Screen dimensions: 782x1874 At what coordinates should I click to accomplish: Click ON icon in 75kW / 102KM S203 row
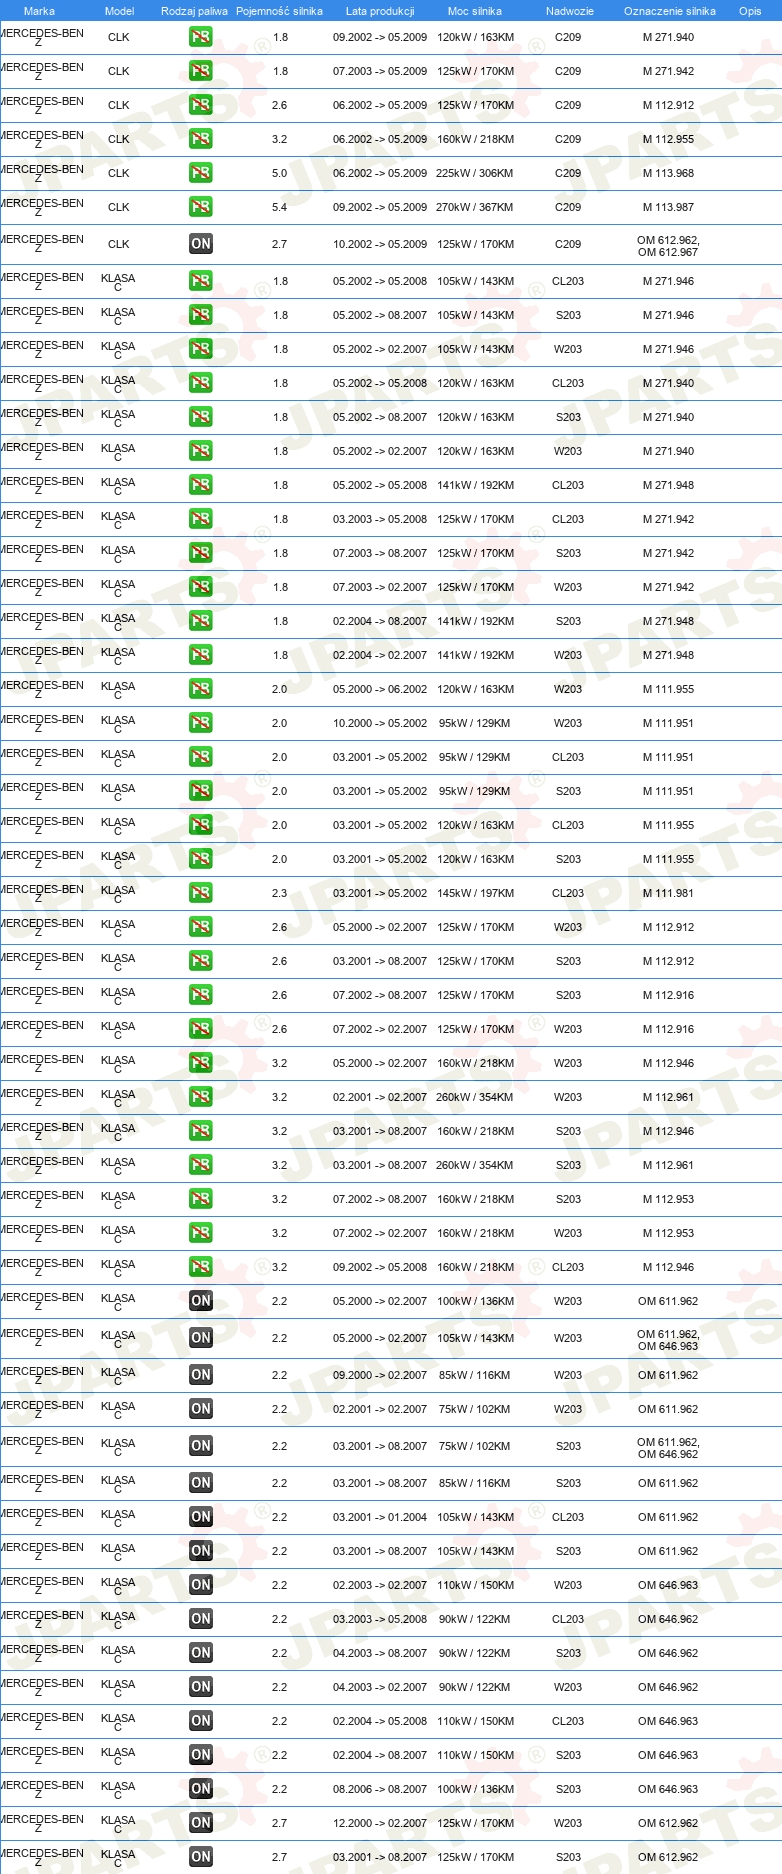point(200,1446)
